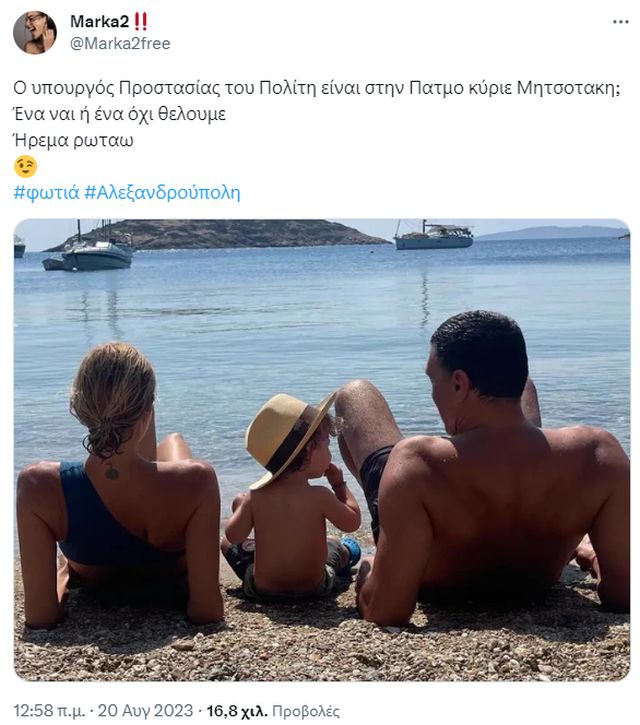This screenshot has width=640, height=725.
Task: Click the 20 Αυγ 2023 date
Action: (145, 710)
